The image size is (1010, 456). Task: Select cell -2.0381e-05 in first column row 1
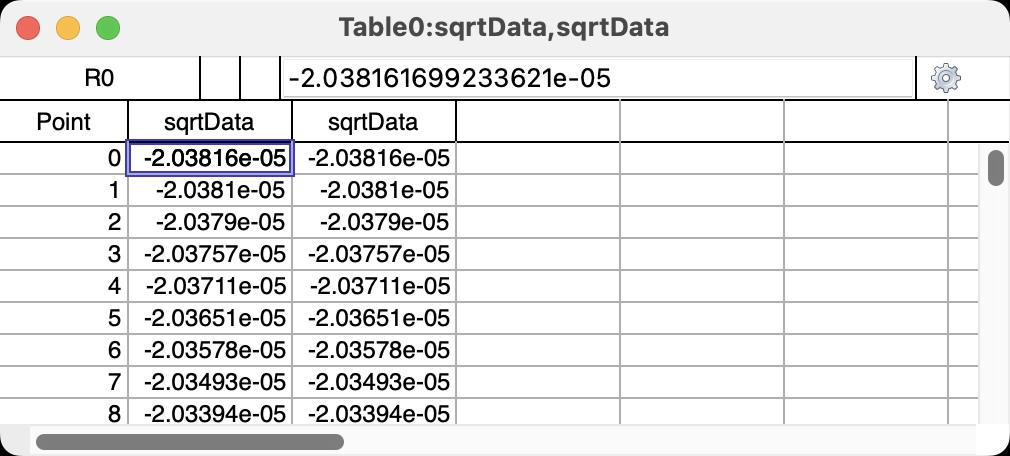tap(210, 190)
